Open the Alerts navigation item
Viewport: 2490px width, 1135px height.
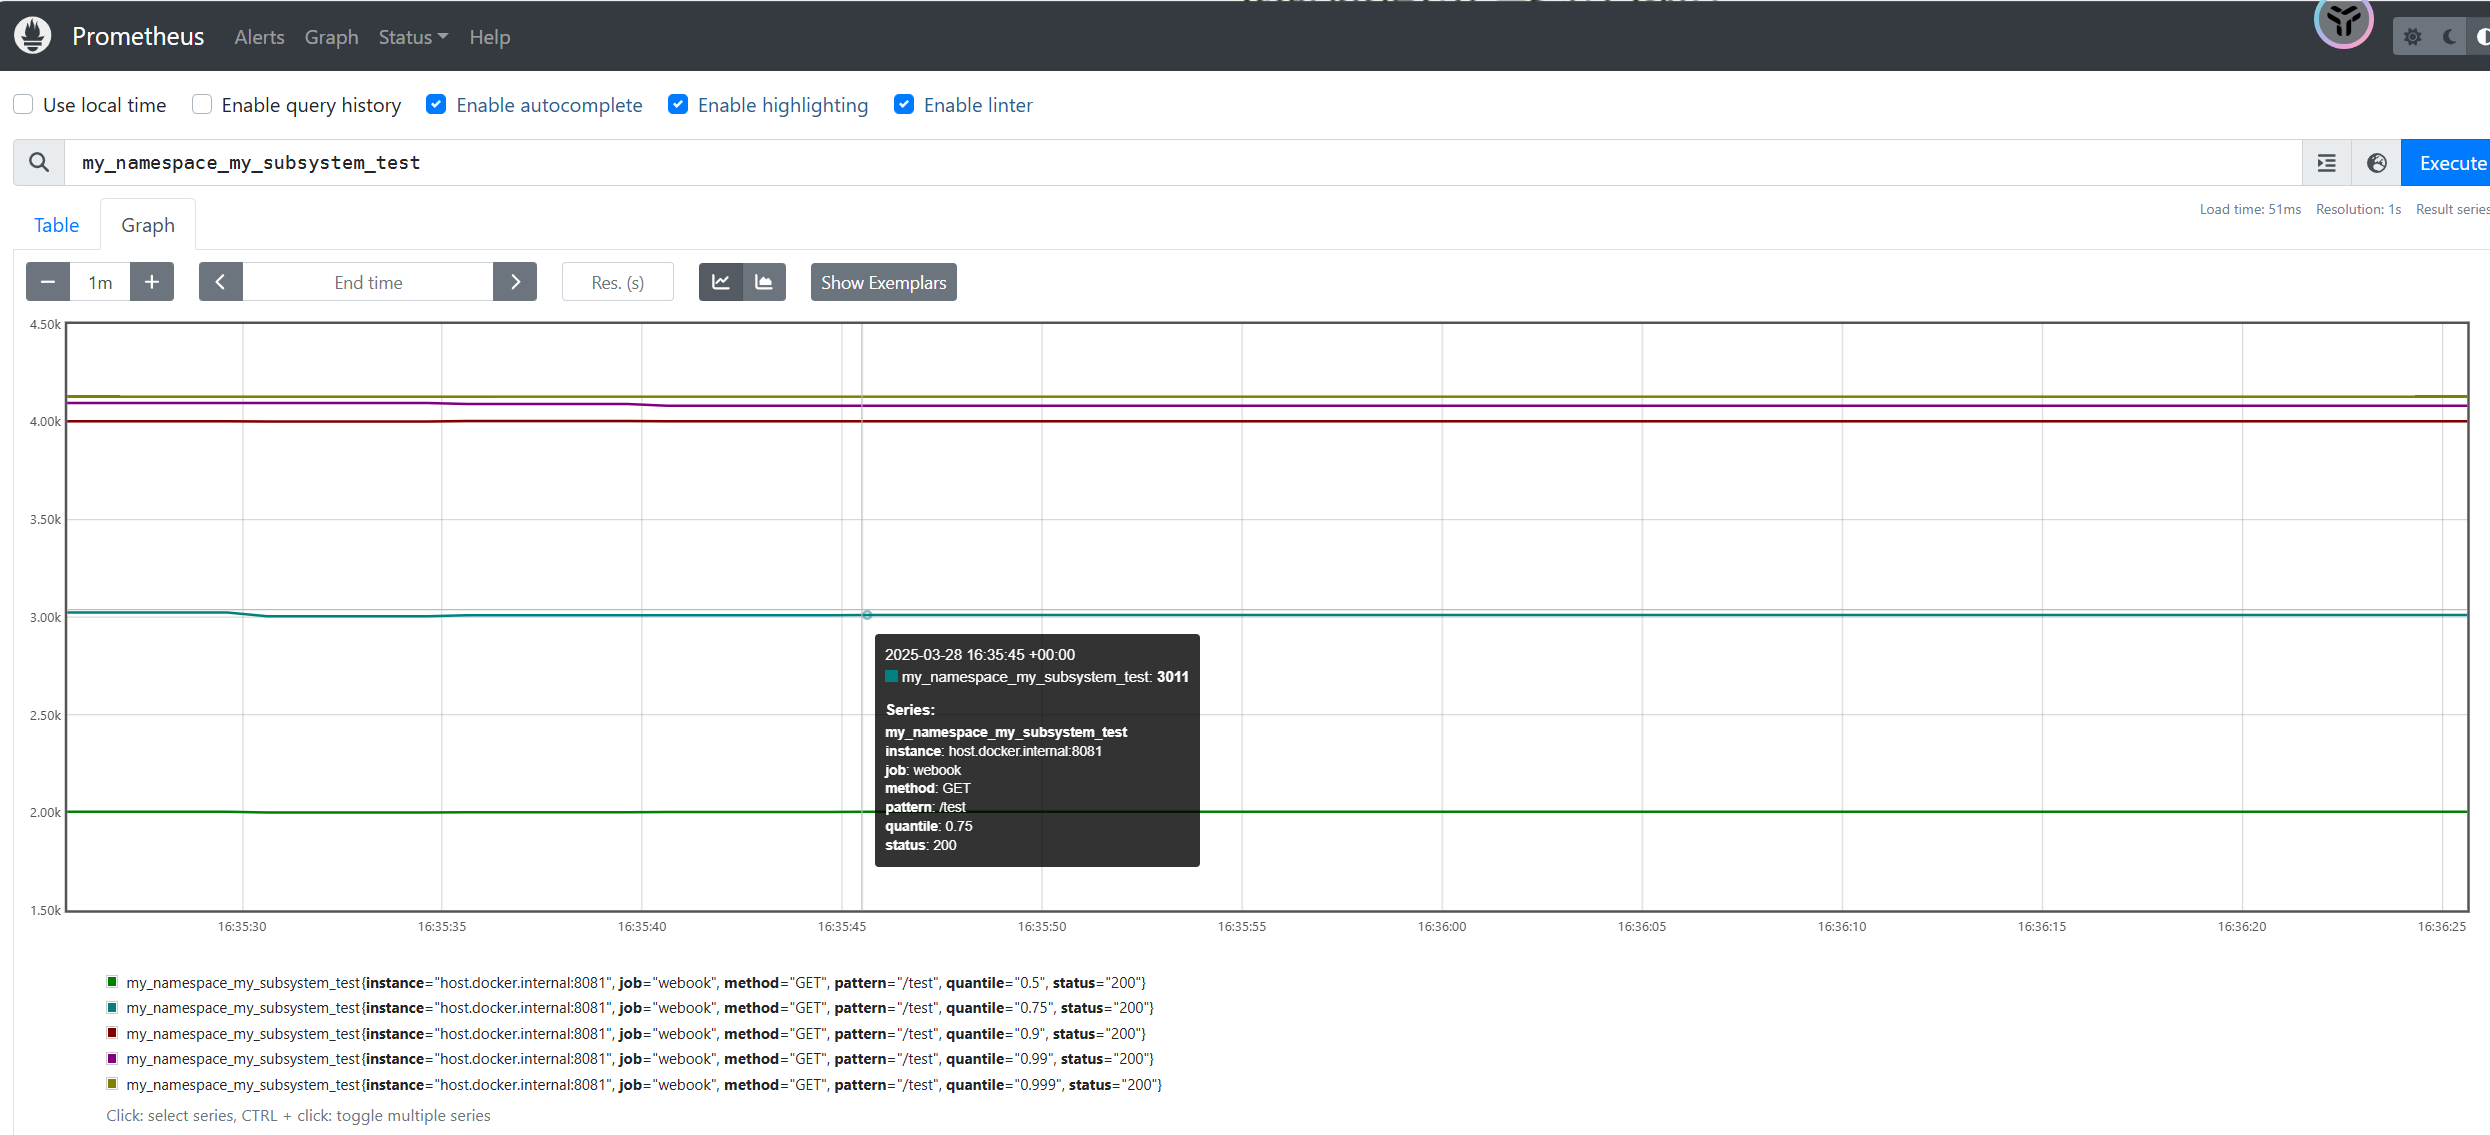click(259, 37)
